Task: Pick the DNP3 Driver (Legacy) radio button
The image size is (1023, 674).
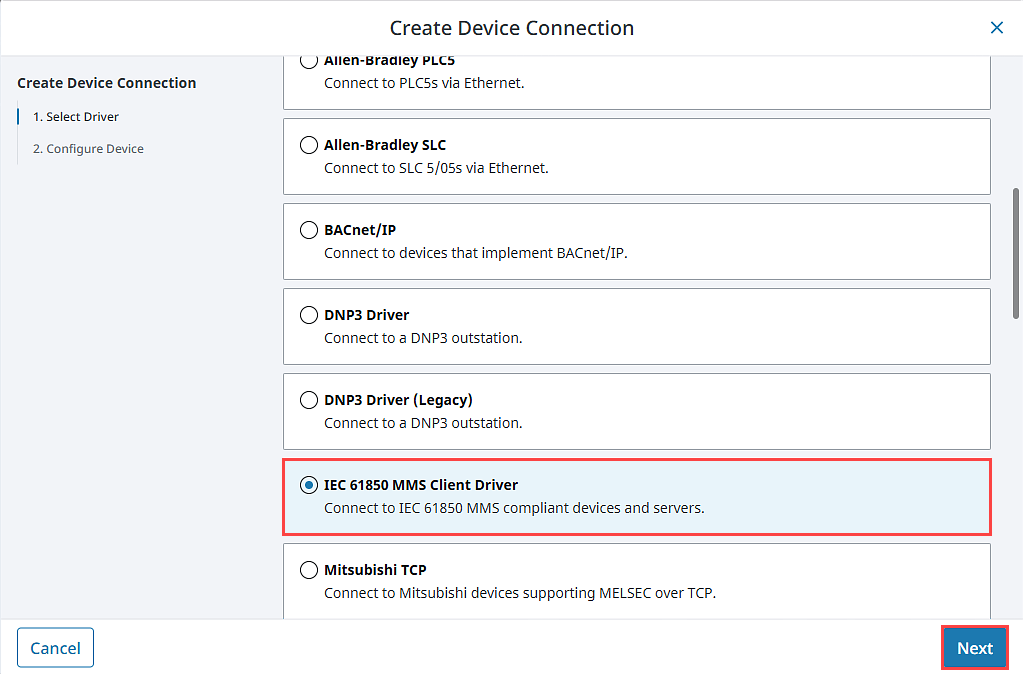Action: coord(309,399)
